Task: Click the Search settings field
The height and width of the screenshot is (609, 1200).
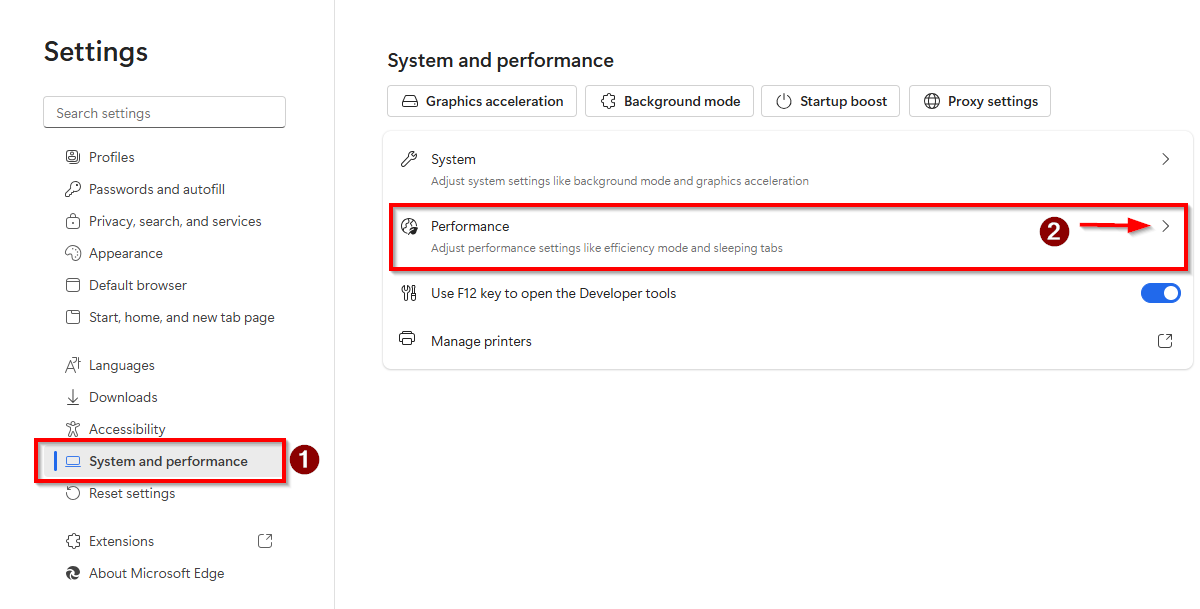Action: 164,113
